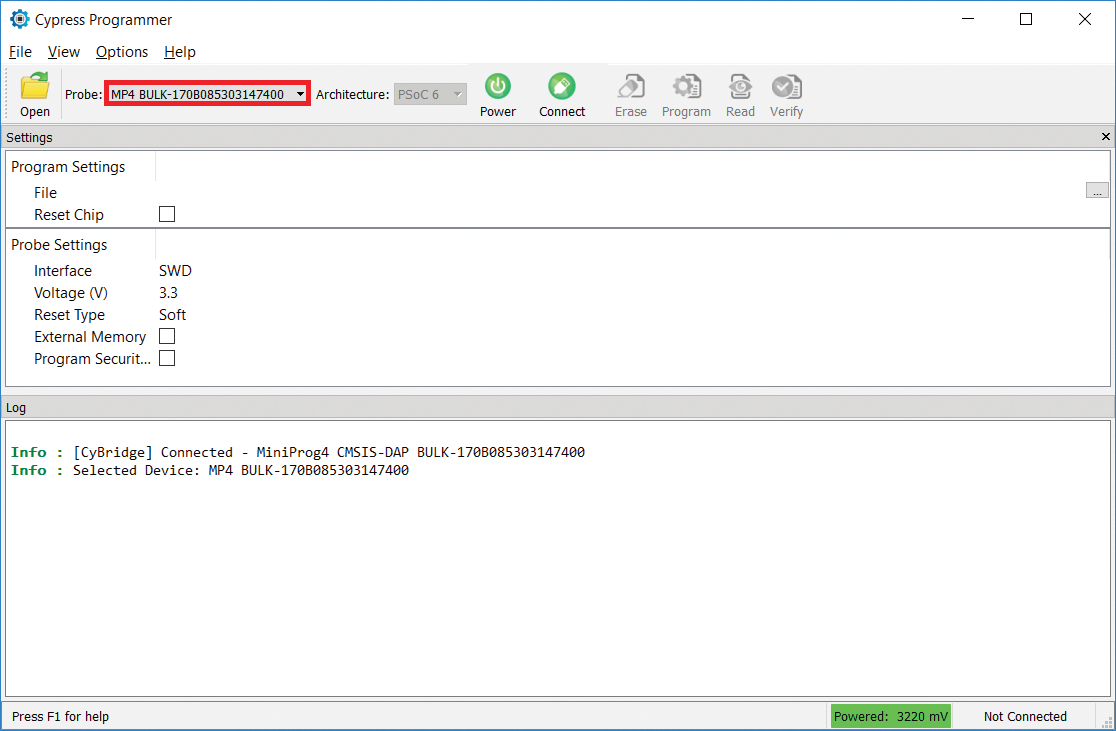This screenshot has width=1116, height=731.
Task: Expand the Probe dropdown list
Action: point(300,94)
